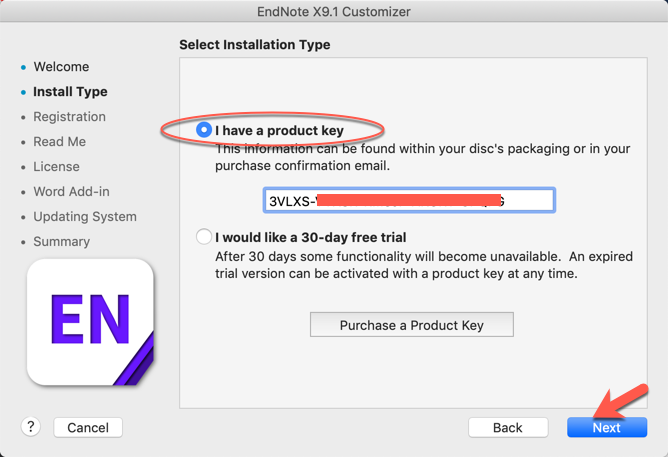668x457 pixels.
Task: Click Next to continue installation
Action: click(x=606, y=427)
